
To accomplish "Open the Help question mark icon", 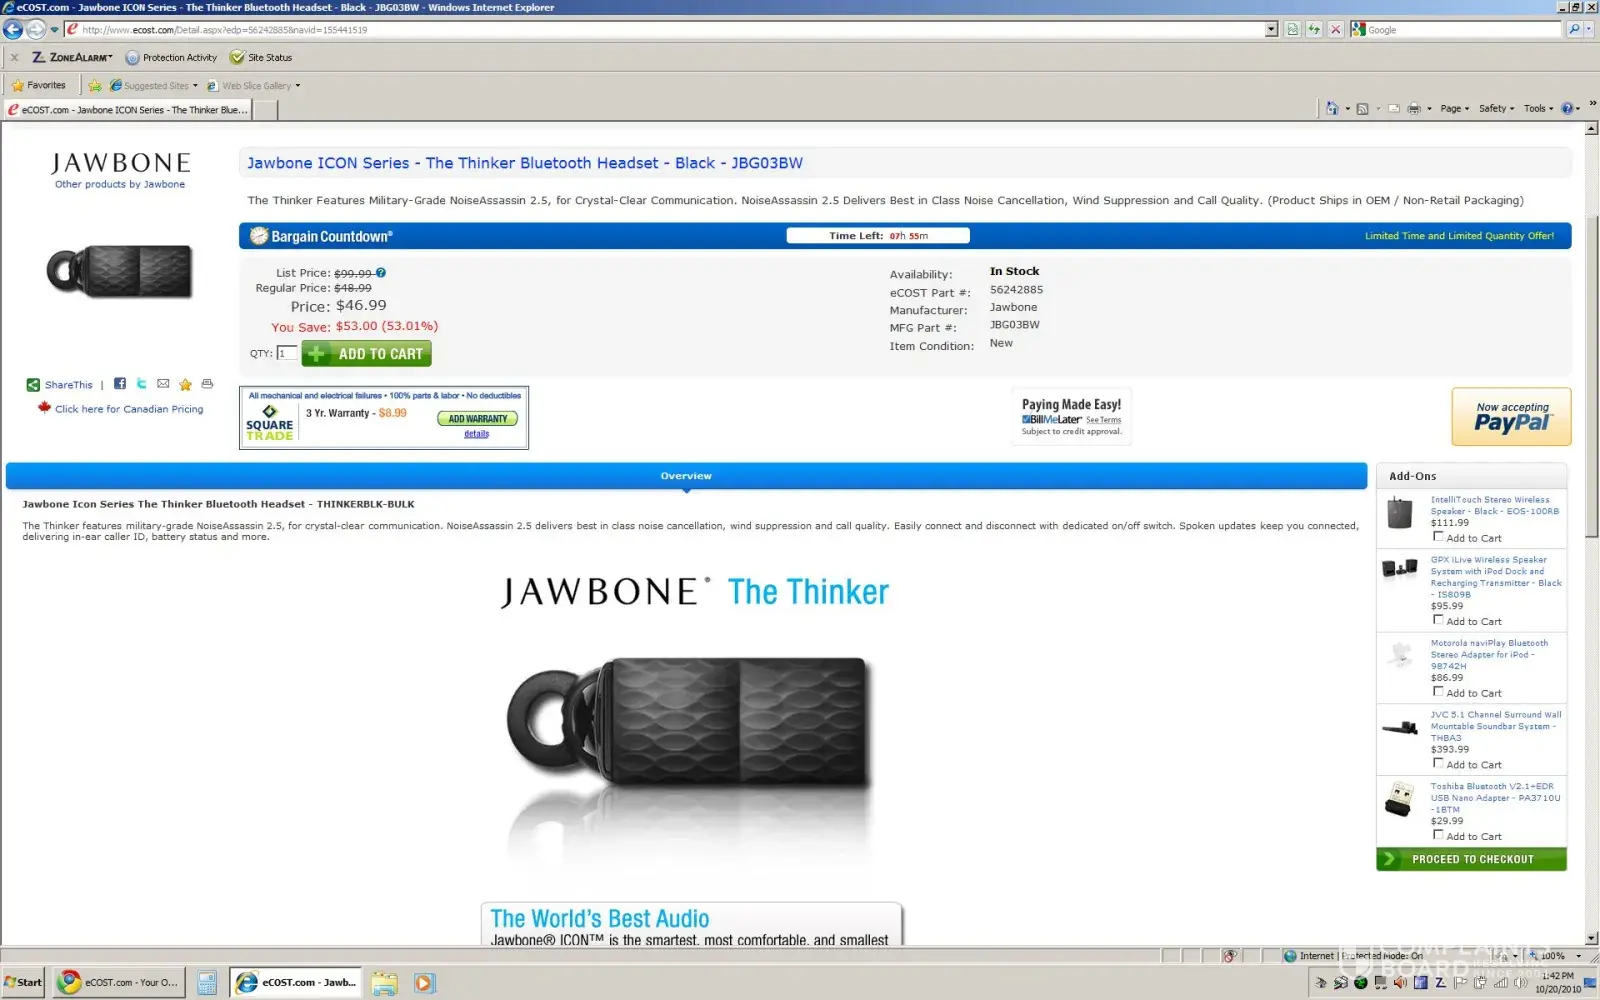I will click(1567, 108).
